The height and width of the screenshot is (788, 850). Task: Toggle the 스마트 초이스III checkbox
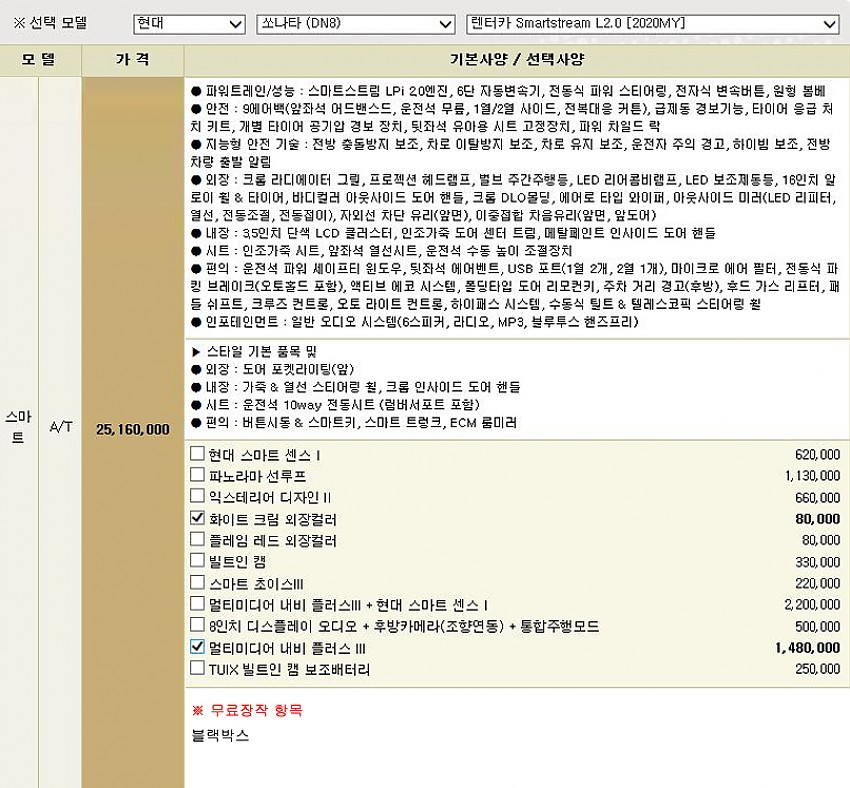coord(197,583)
